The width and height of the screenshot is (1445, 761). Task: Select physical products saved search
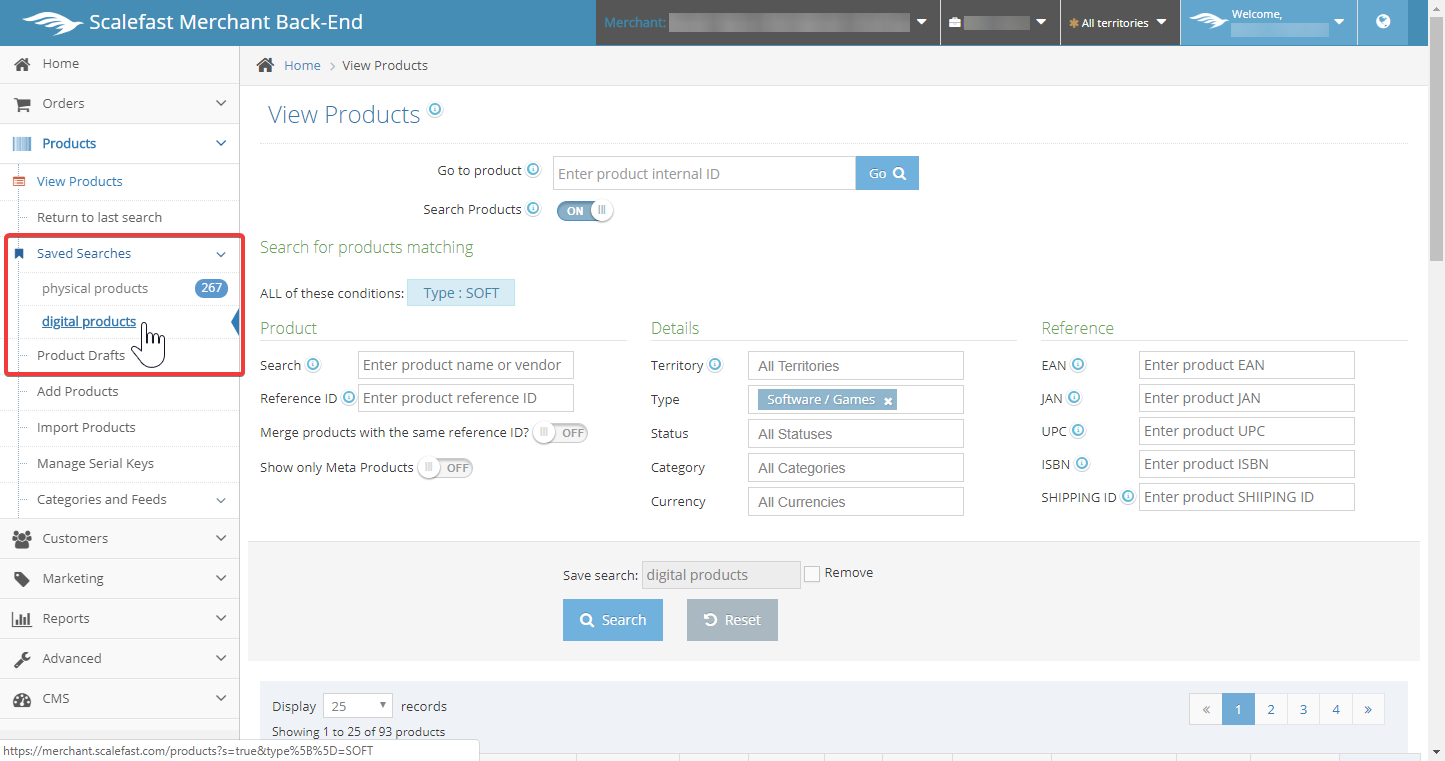pos(95,289)
